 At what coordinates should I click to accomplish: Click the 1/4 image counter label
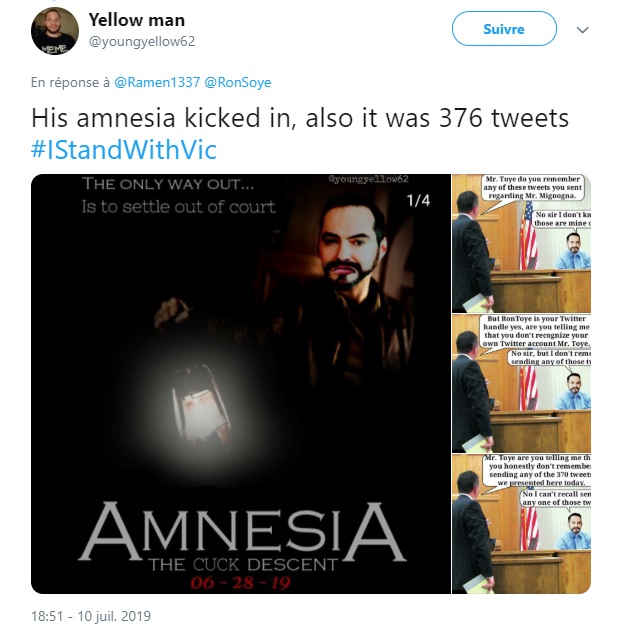(418, 200)
